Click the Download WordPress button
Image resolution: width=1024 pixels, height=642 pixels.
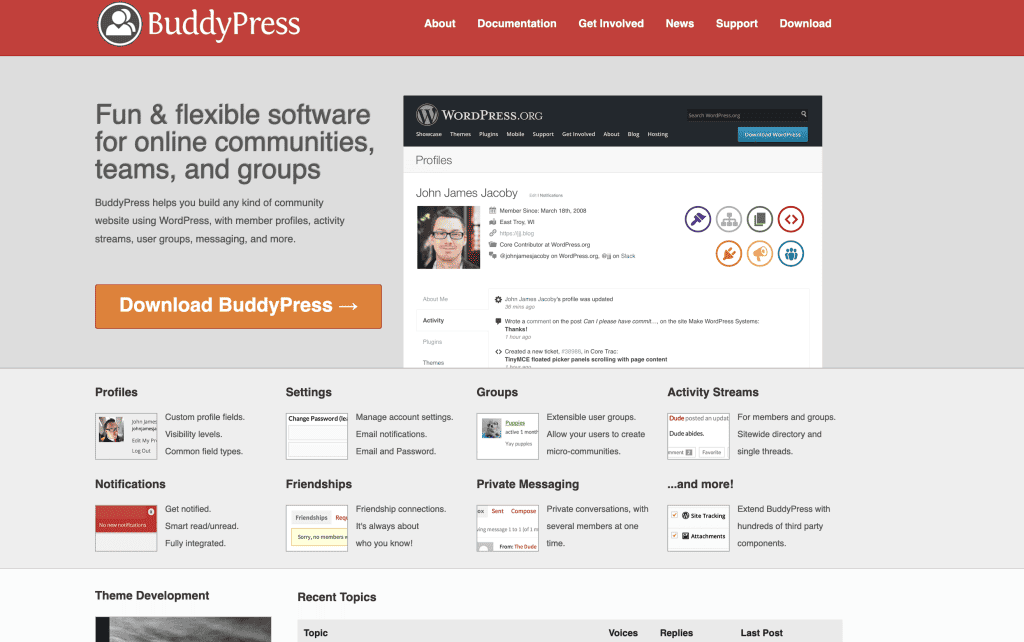(x=772, y=133)
